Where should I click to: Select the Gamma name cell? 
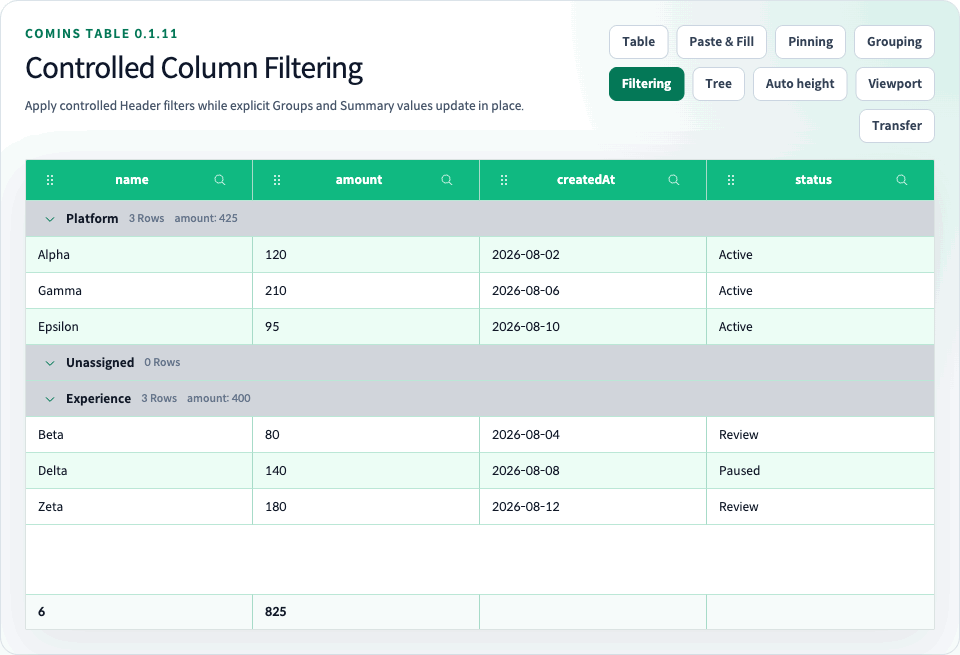139,291
